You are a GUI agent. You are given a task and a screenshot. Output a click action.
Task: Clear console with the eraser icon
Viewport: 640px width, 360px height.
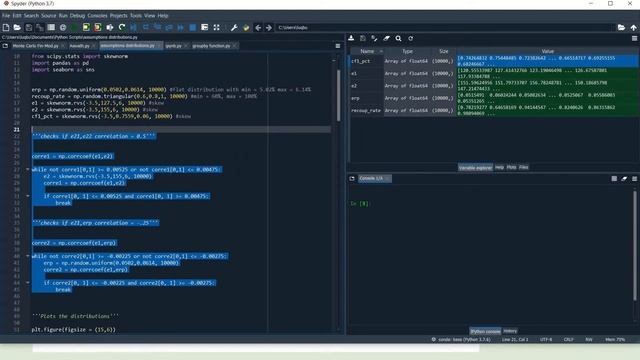[624, 178]
